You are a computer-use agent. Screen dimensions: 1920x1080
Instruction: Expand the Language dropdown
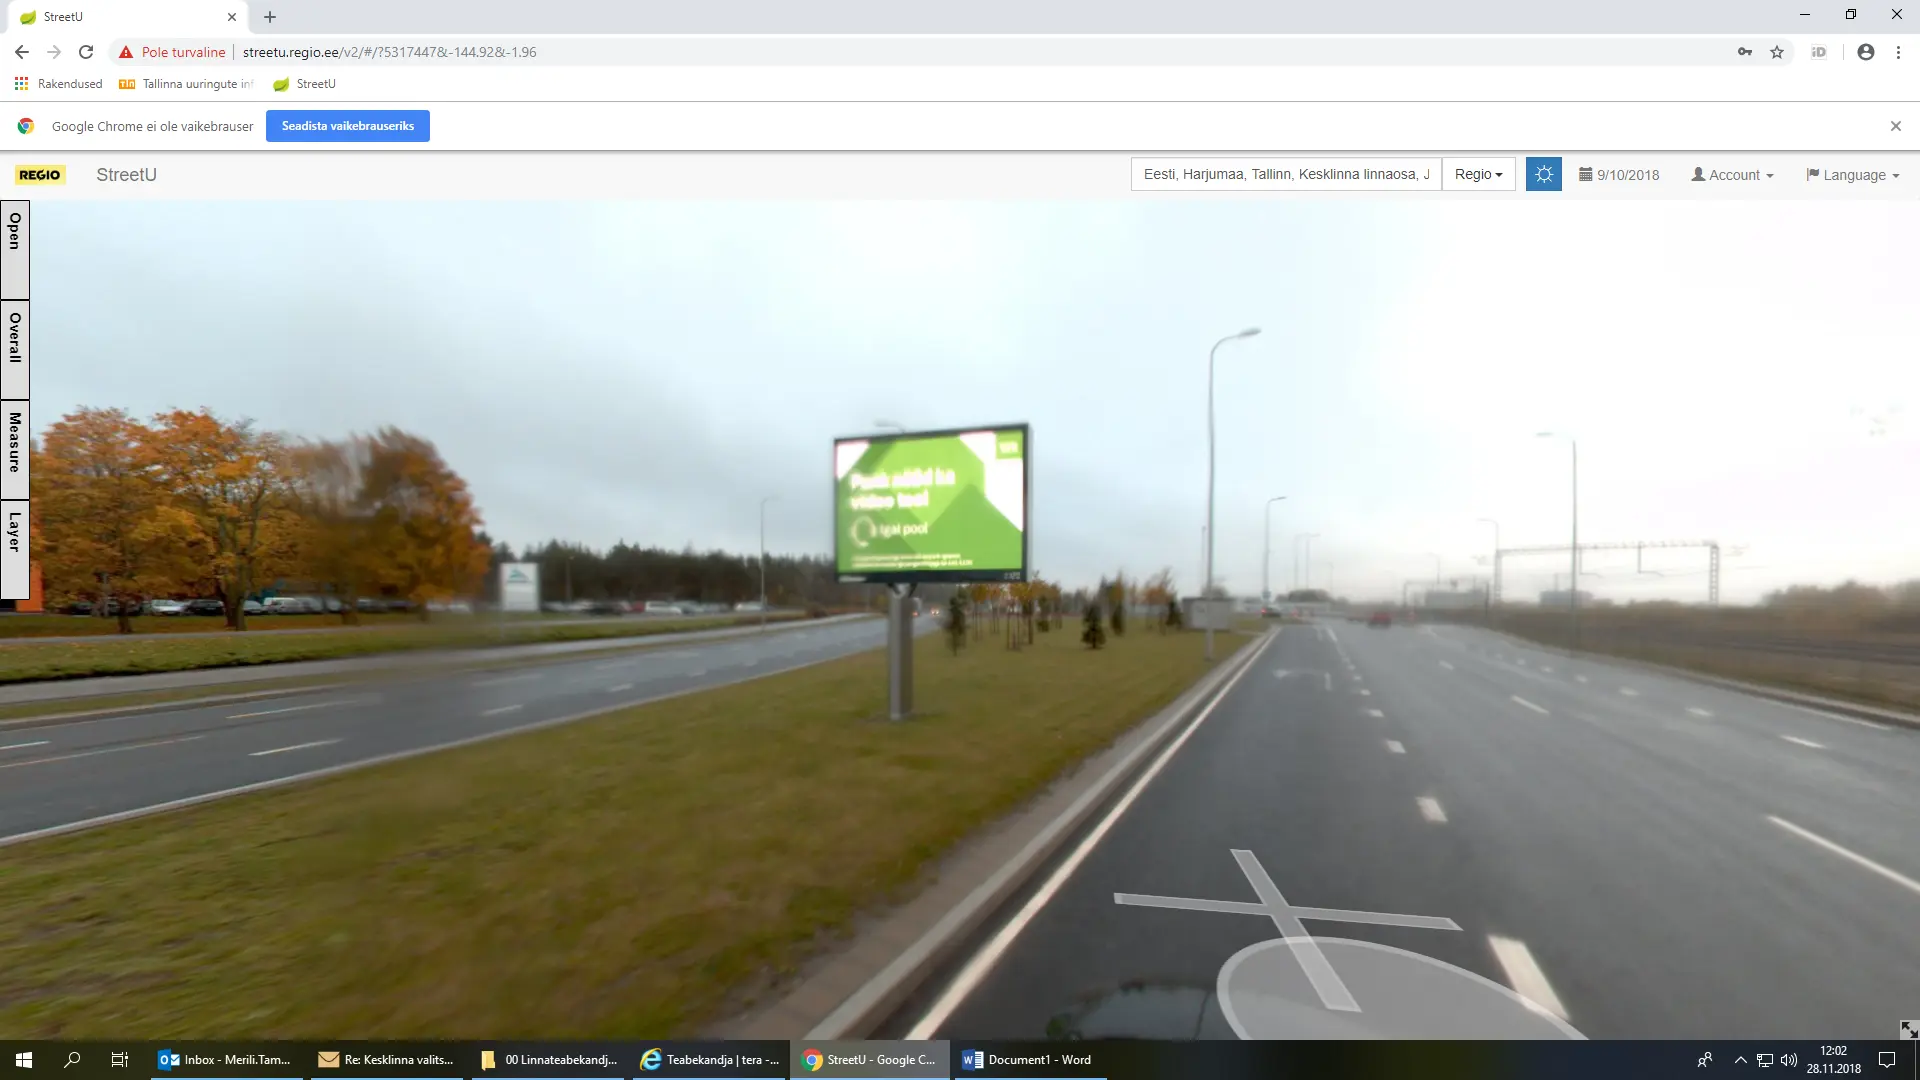[1852, 175]
